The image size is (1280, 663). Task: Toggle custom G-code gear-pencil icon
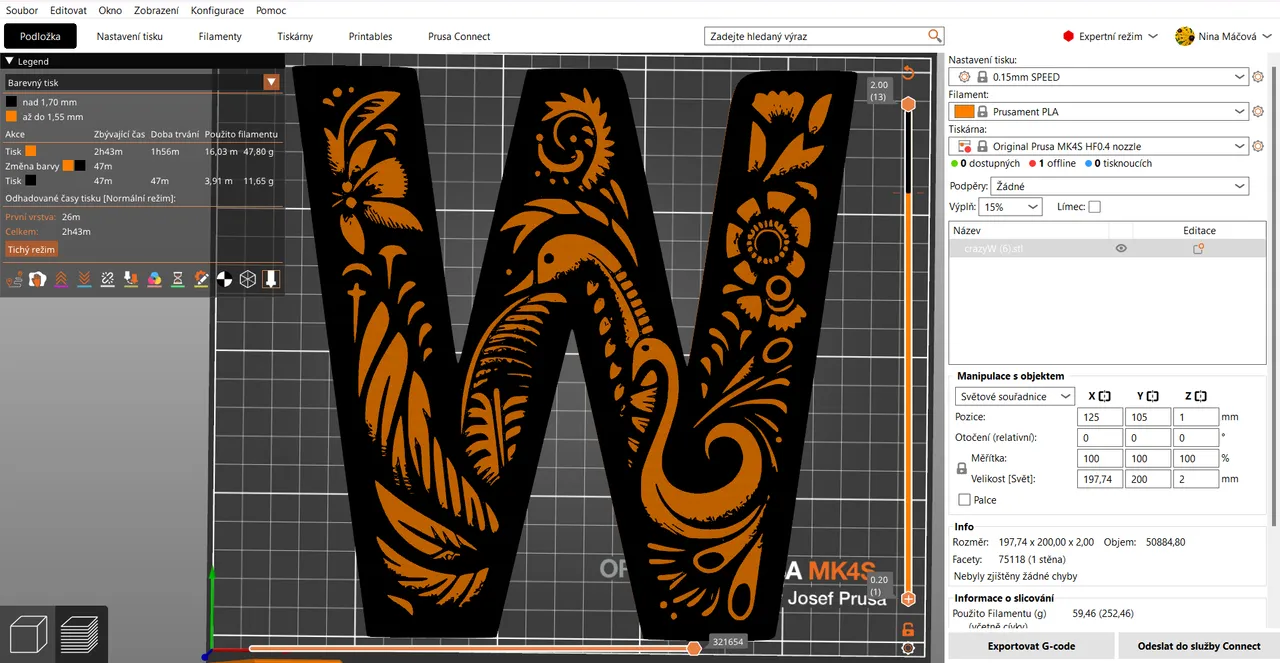point(201,279)
